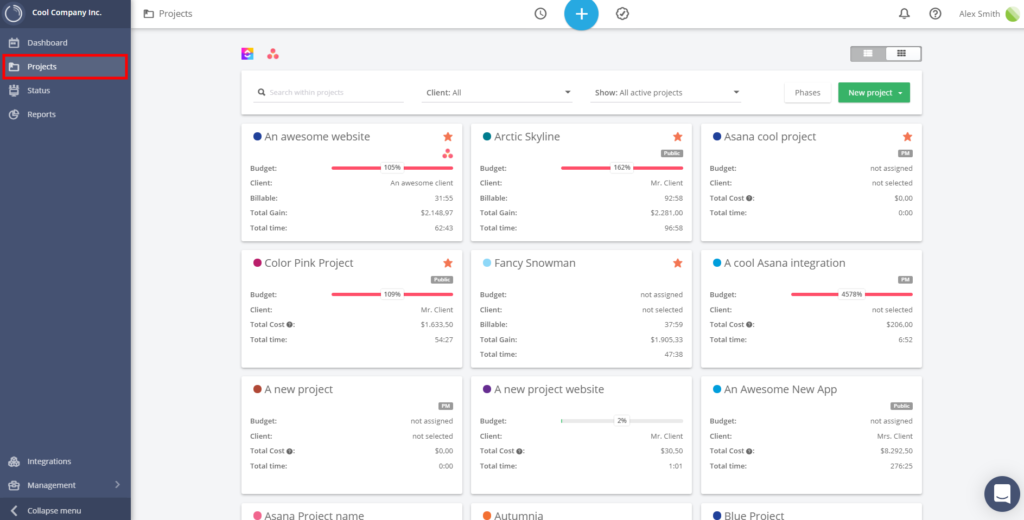Screen dimensions: 1024x520
Task: Click Asana icon on An awesome website card
Action: pos(448,154)
